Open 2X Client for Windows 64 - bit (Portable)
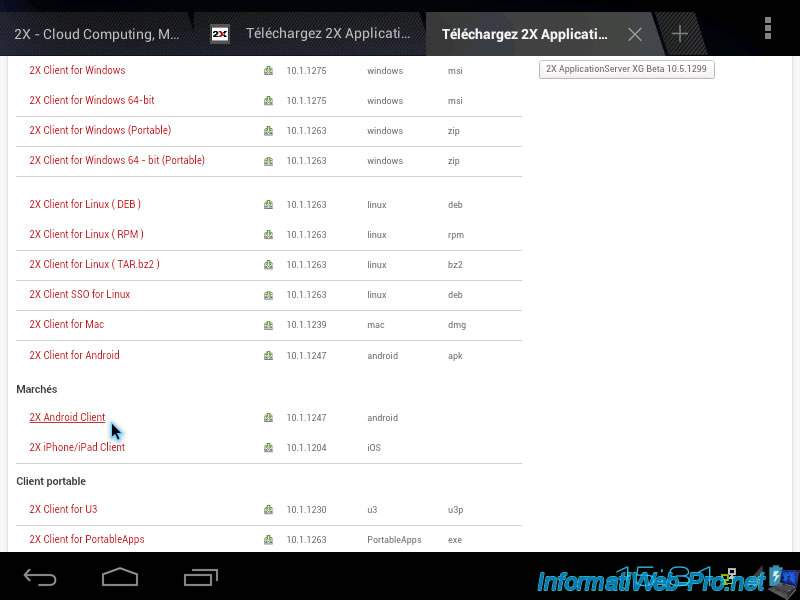 point(117,161)
